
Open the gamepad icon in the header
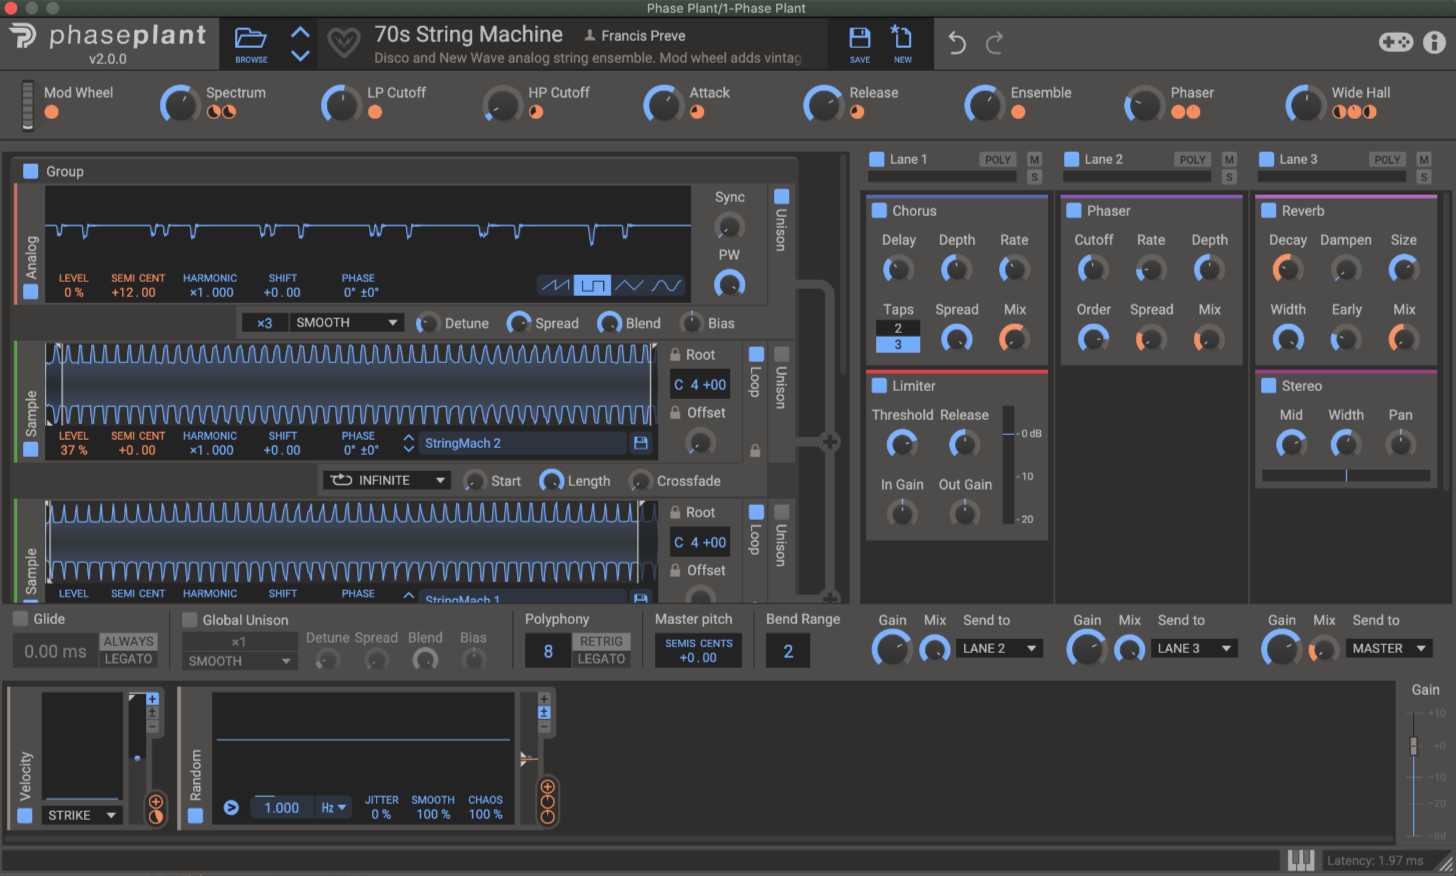click(x=1396, y=42)
